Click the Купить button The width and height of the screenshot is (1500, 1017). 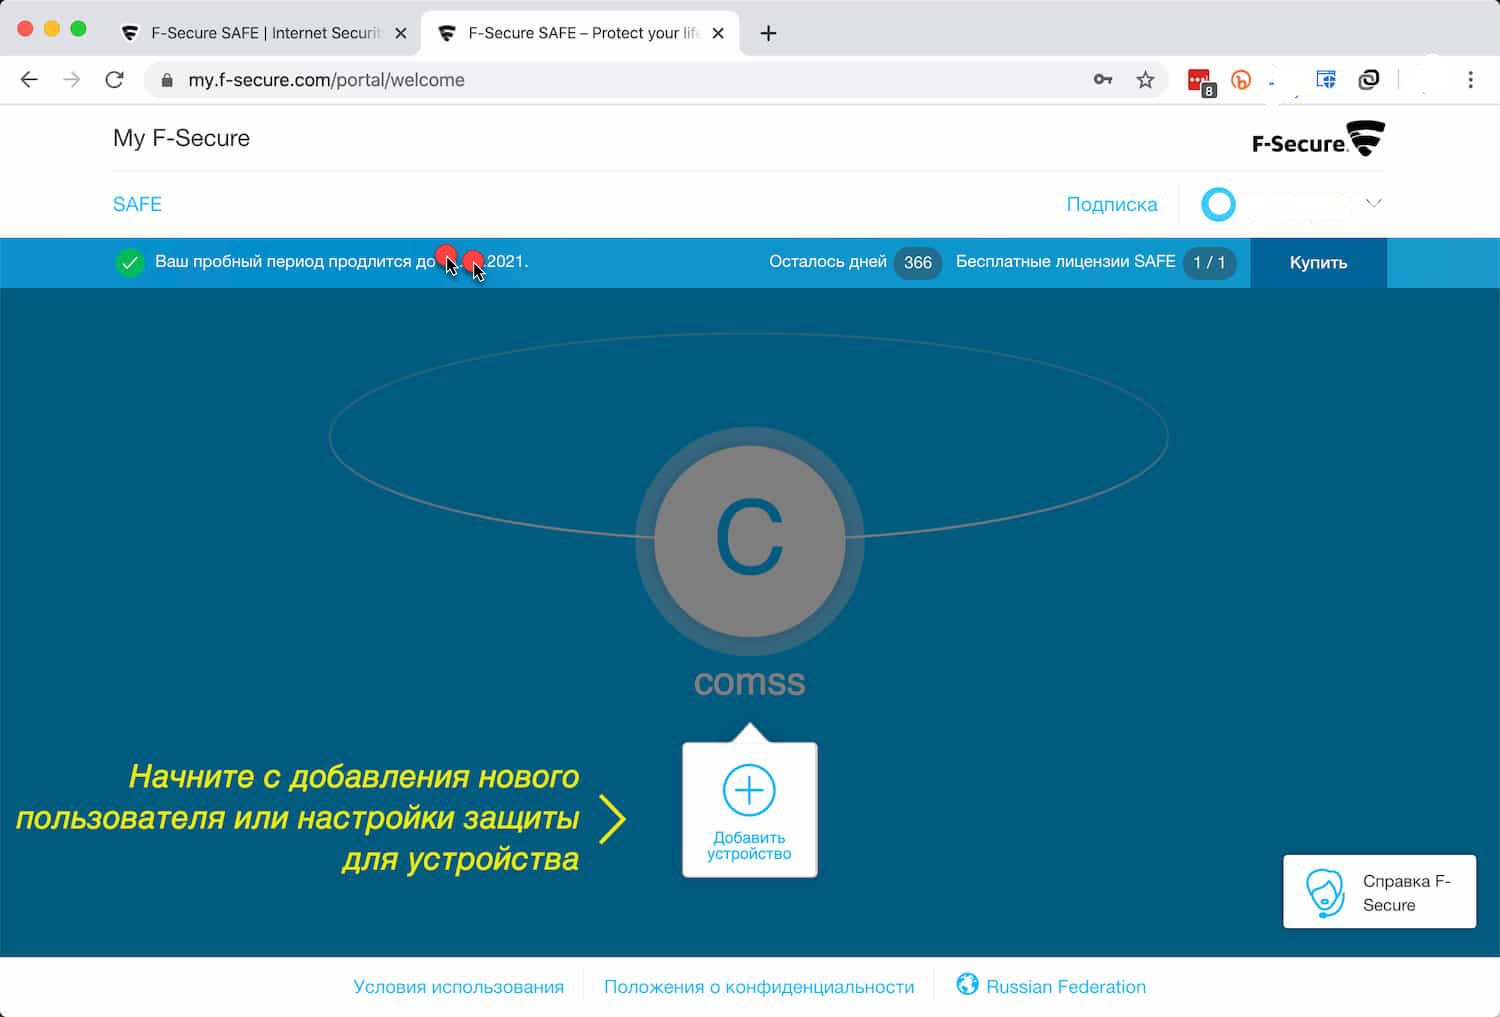1317,263
